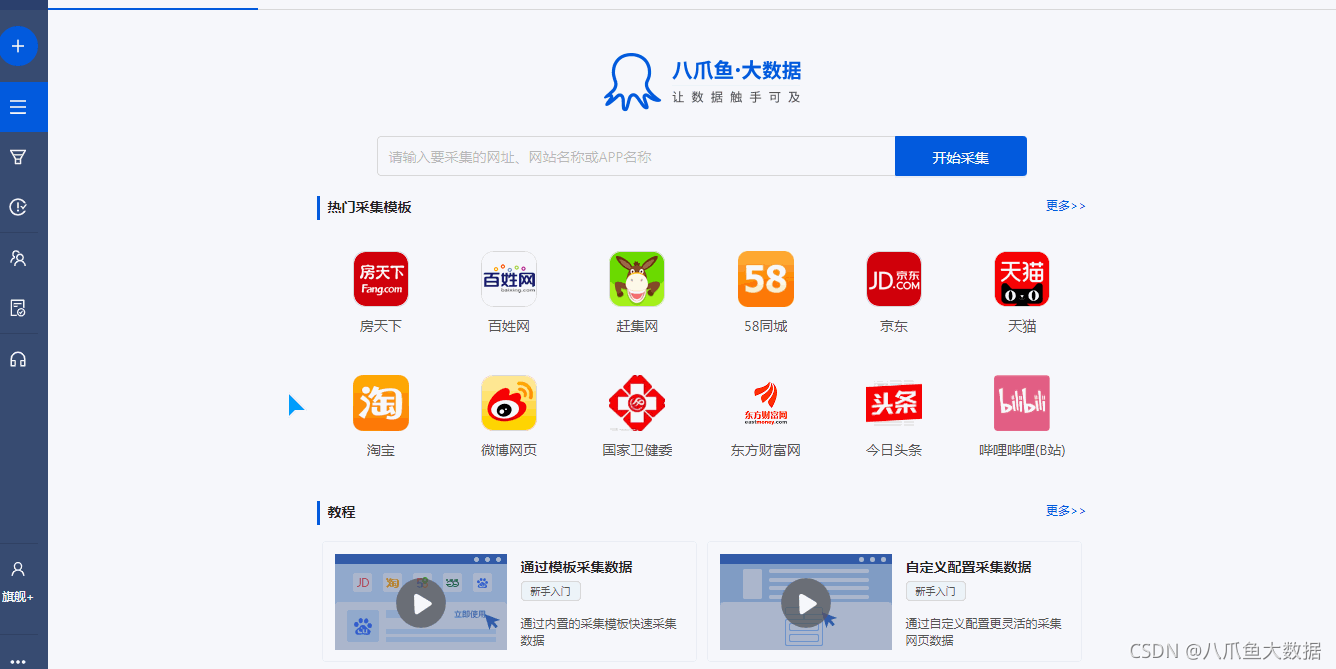Click the 今日头条 label text
This screenshot has height=669, width=1336.
point(894,450)
